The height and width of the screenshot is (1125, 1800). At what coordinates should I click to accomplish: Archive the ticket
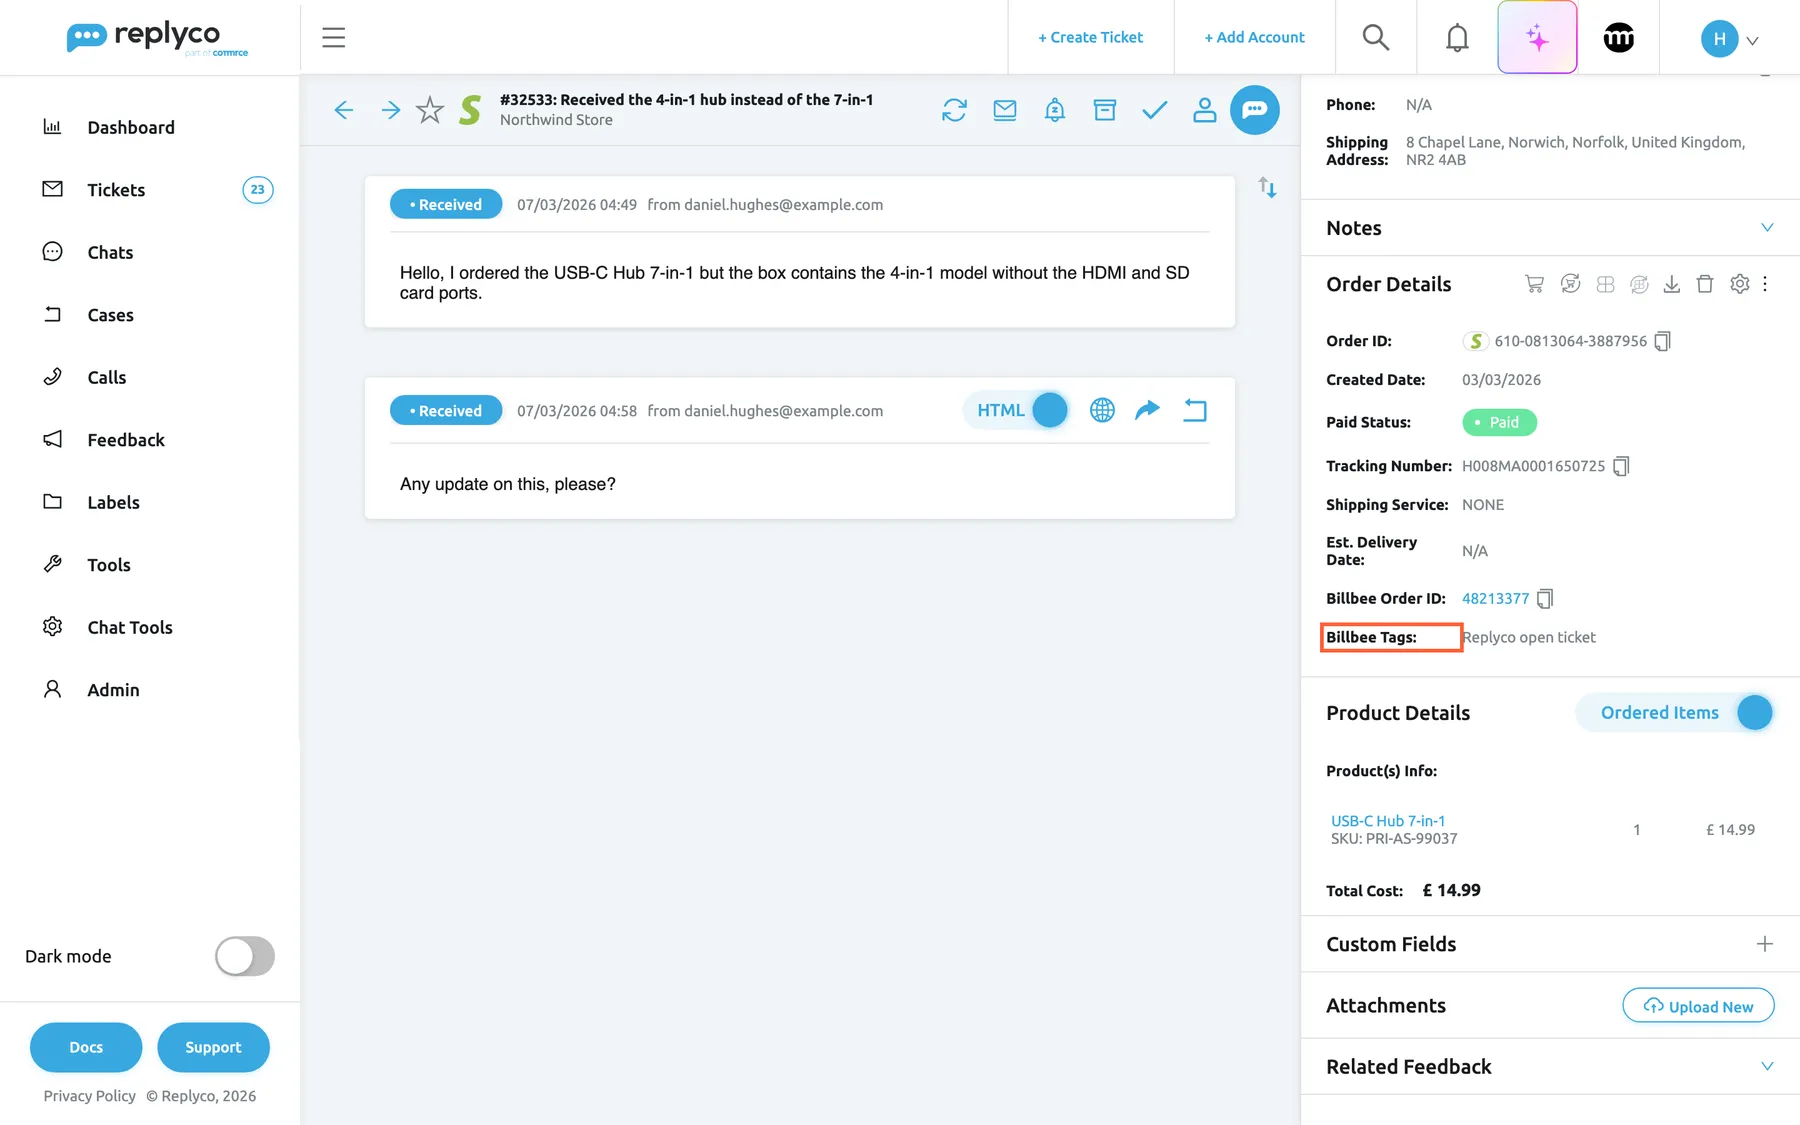coord(1105,110)
